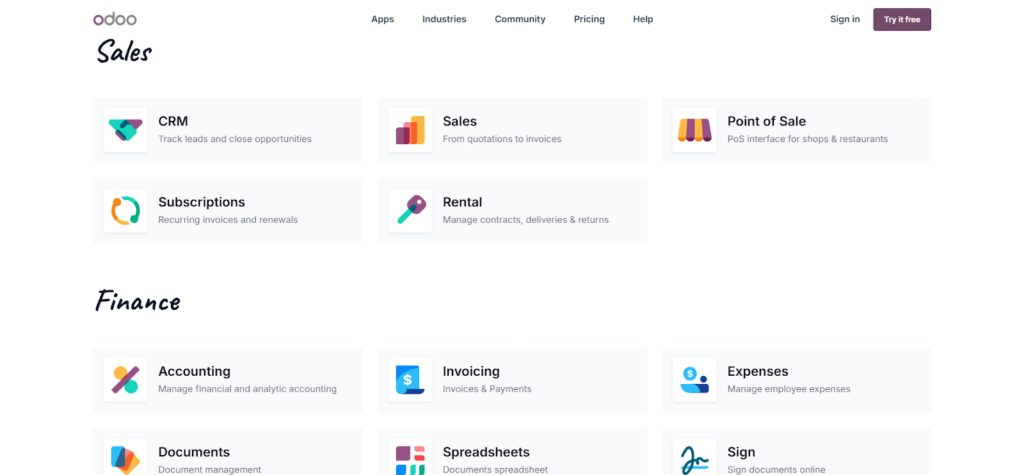Click the Odoo logo
Image resolution: width=1024 pixels, height=475 pixels.
coord(115,19)
